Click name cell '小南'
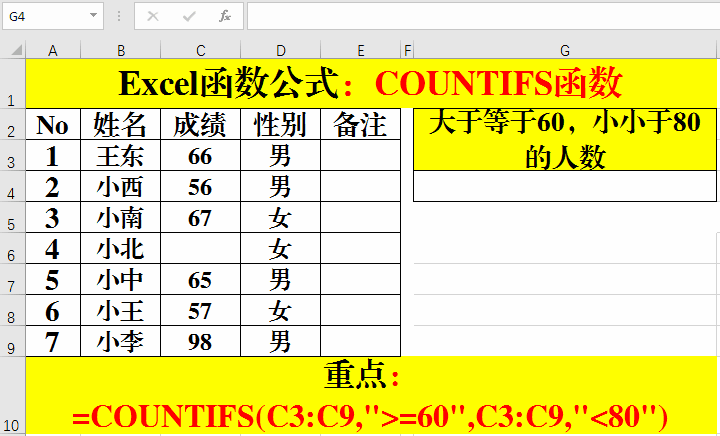Screen dimensions: 720x436 [x=120, y=218]
